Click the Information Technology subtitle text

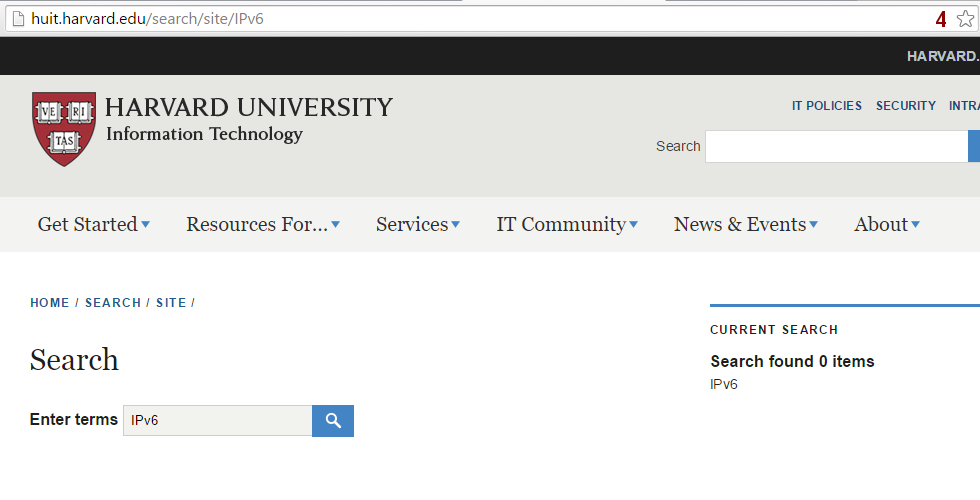click(x=204, y=134)
